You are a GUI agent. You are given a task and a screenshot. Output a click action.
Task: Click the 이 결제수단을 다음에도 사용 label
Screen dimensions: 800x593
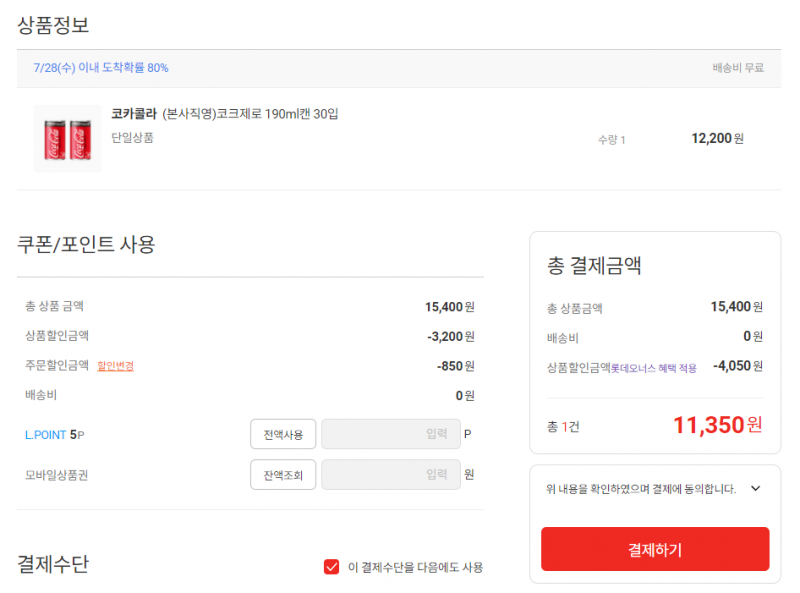pyautogui.click(x=415, y=567)
